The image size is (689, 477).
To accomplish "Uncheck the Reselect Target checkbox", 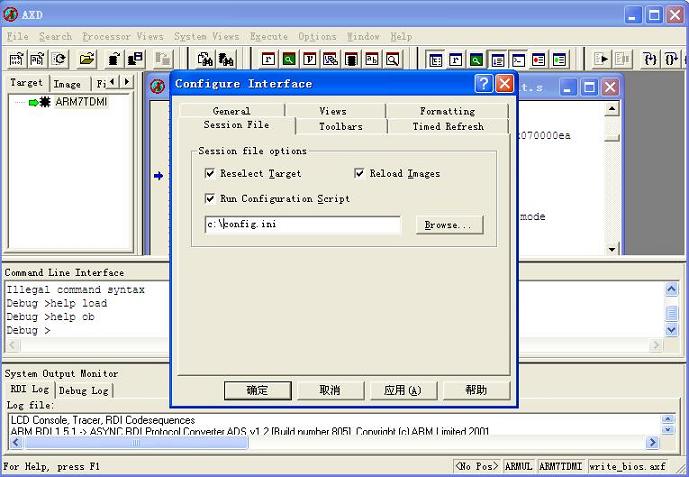I will click(210, 173).
